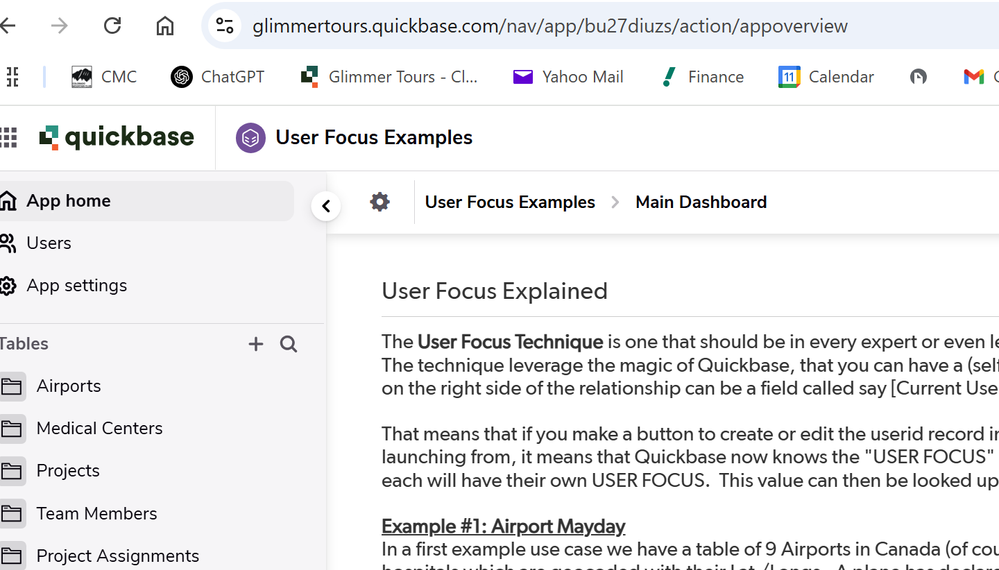The image size is (999, 570).
Task: Click Main Dashboard breadcrumb
Action: coord(701,203)
